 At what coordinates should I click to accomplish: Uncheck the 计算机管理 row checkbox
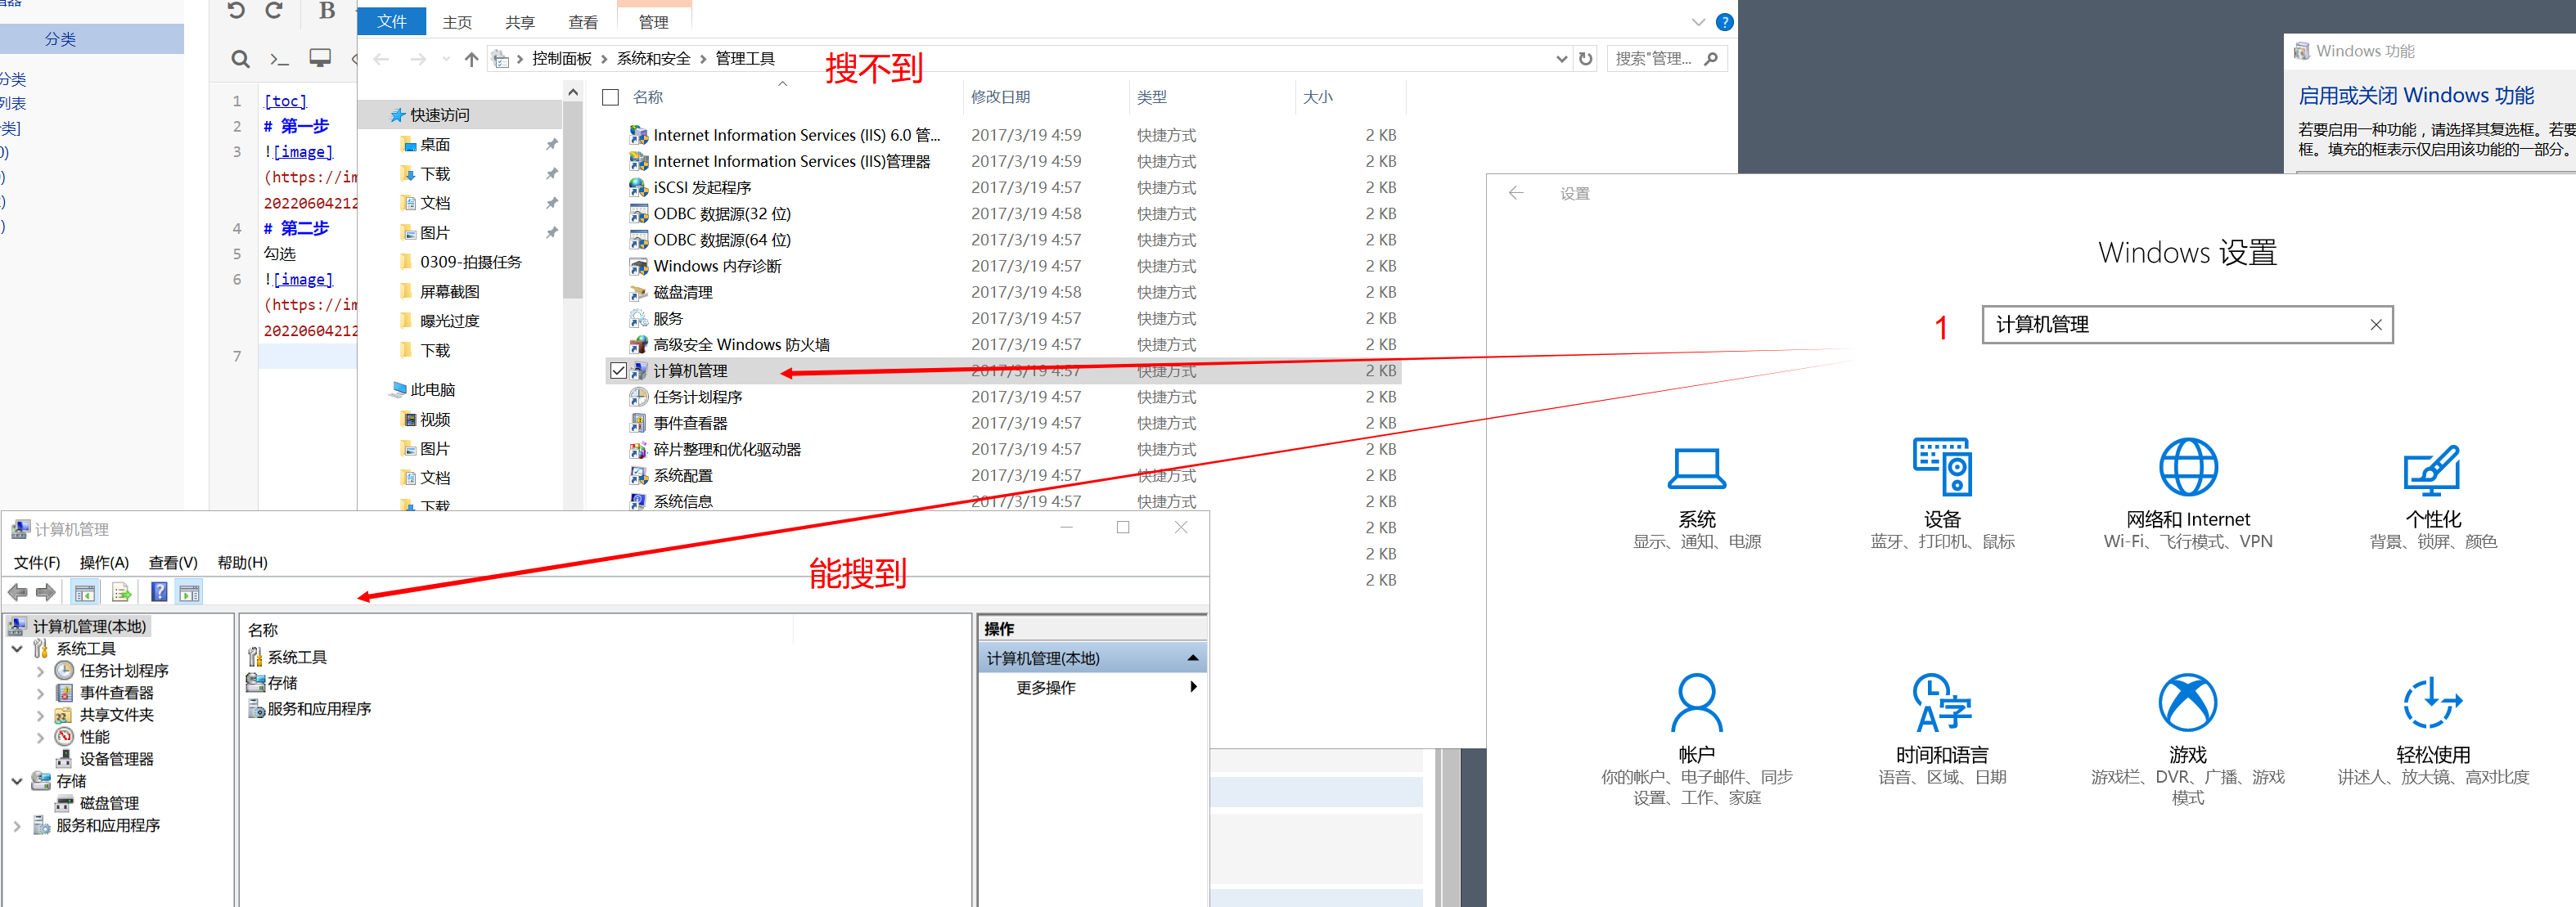(x=618, y=371)
